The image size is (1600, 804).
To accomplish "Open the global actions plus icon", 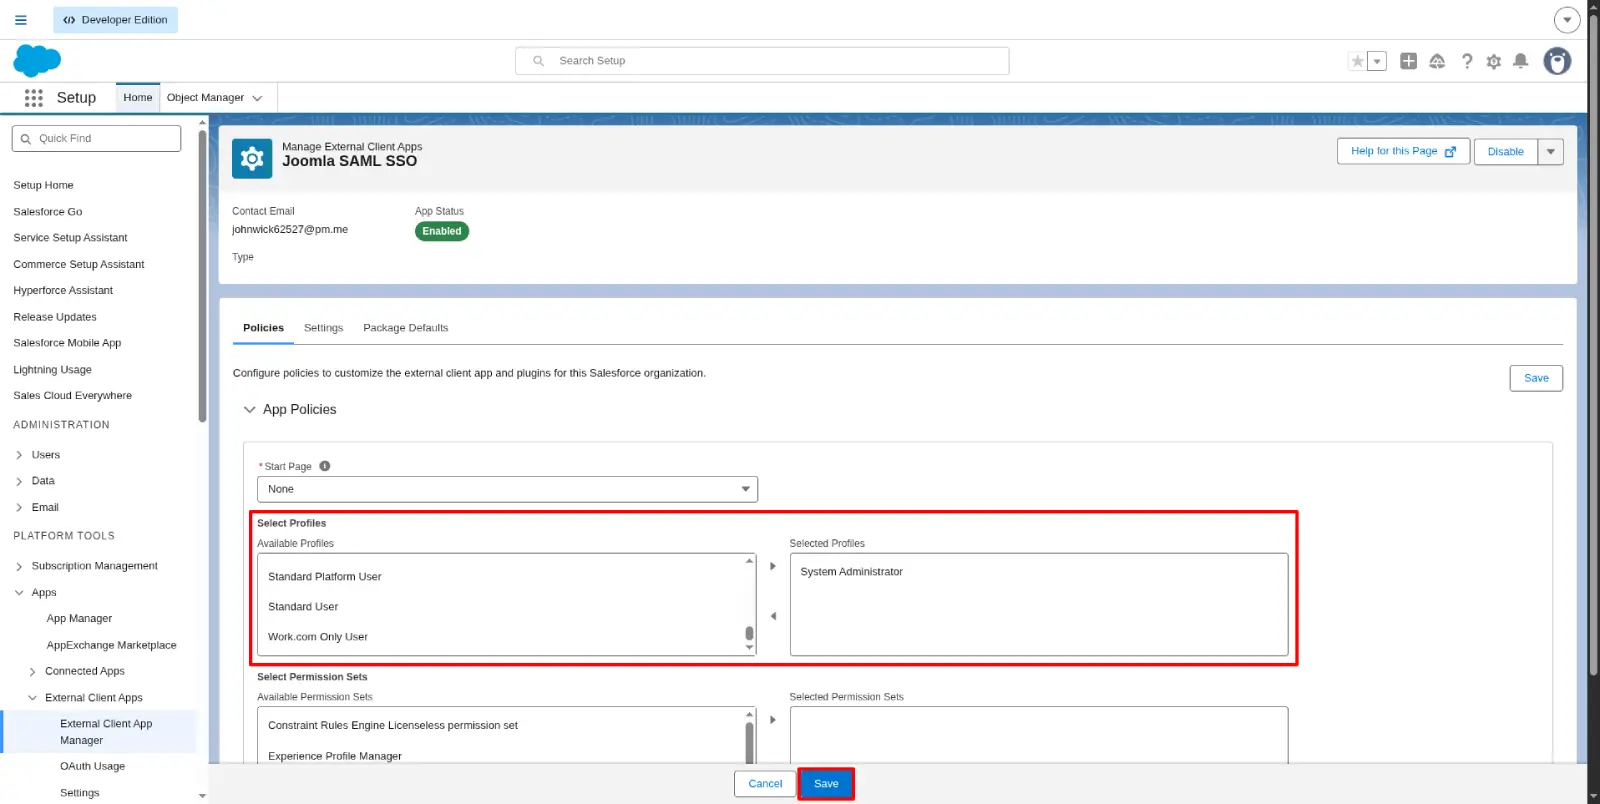I will click(x=1408, y=61).
